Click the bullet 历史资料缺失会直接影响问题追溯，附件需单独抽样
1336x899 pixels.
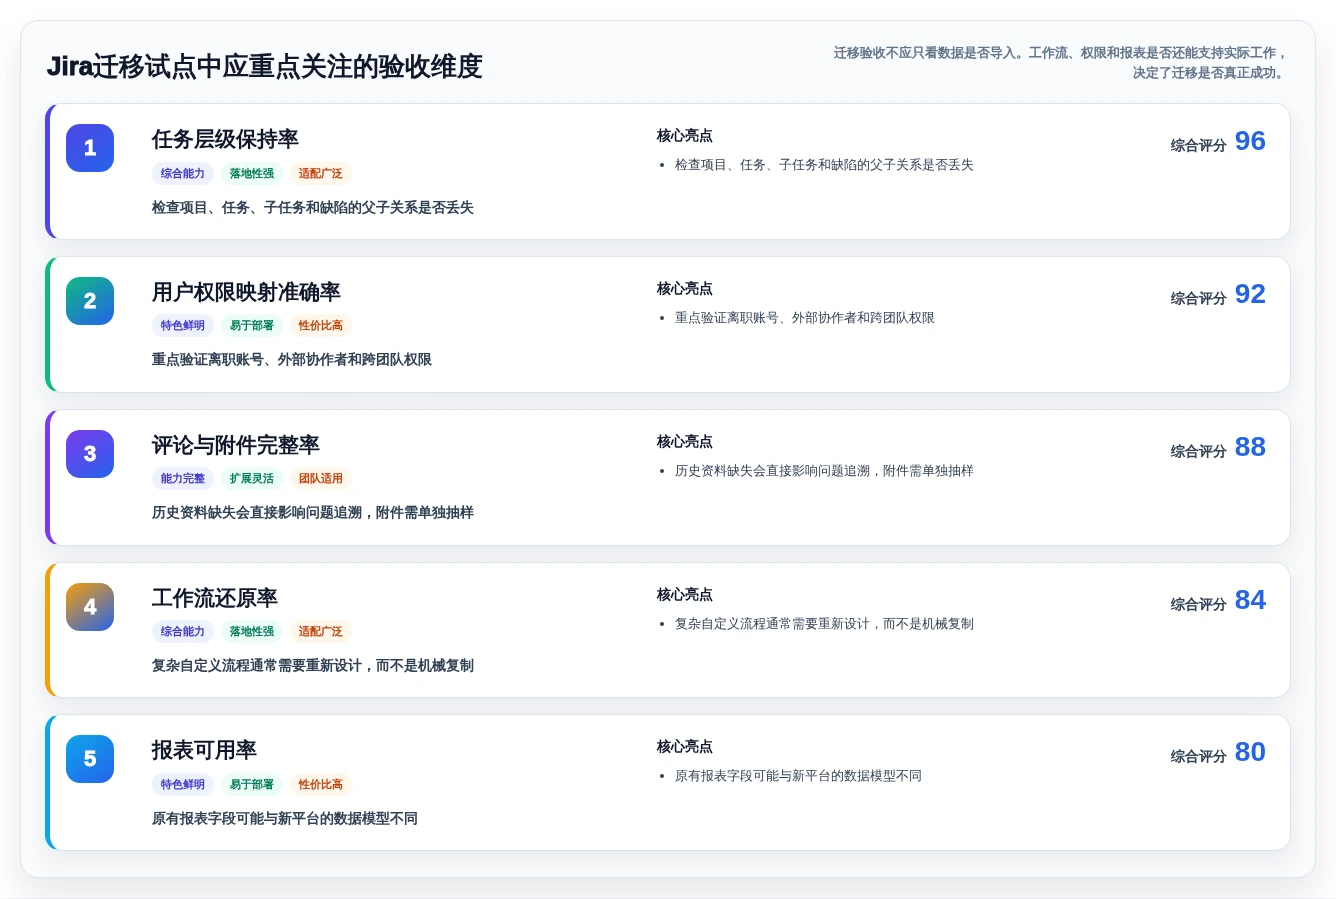pos(824,470)
